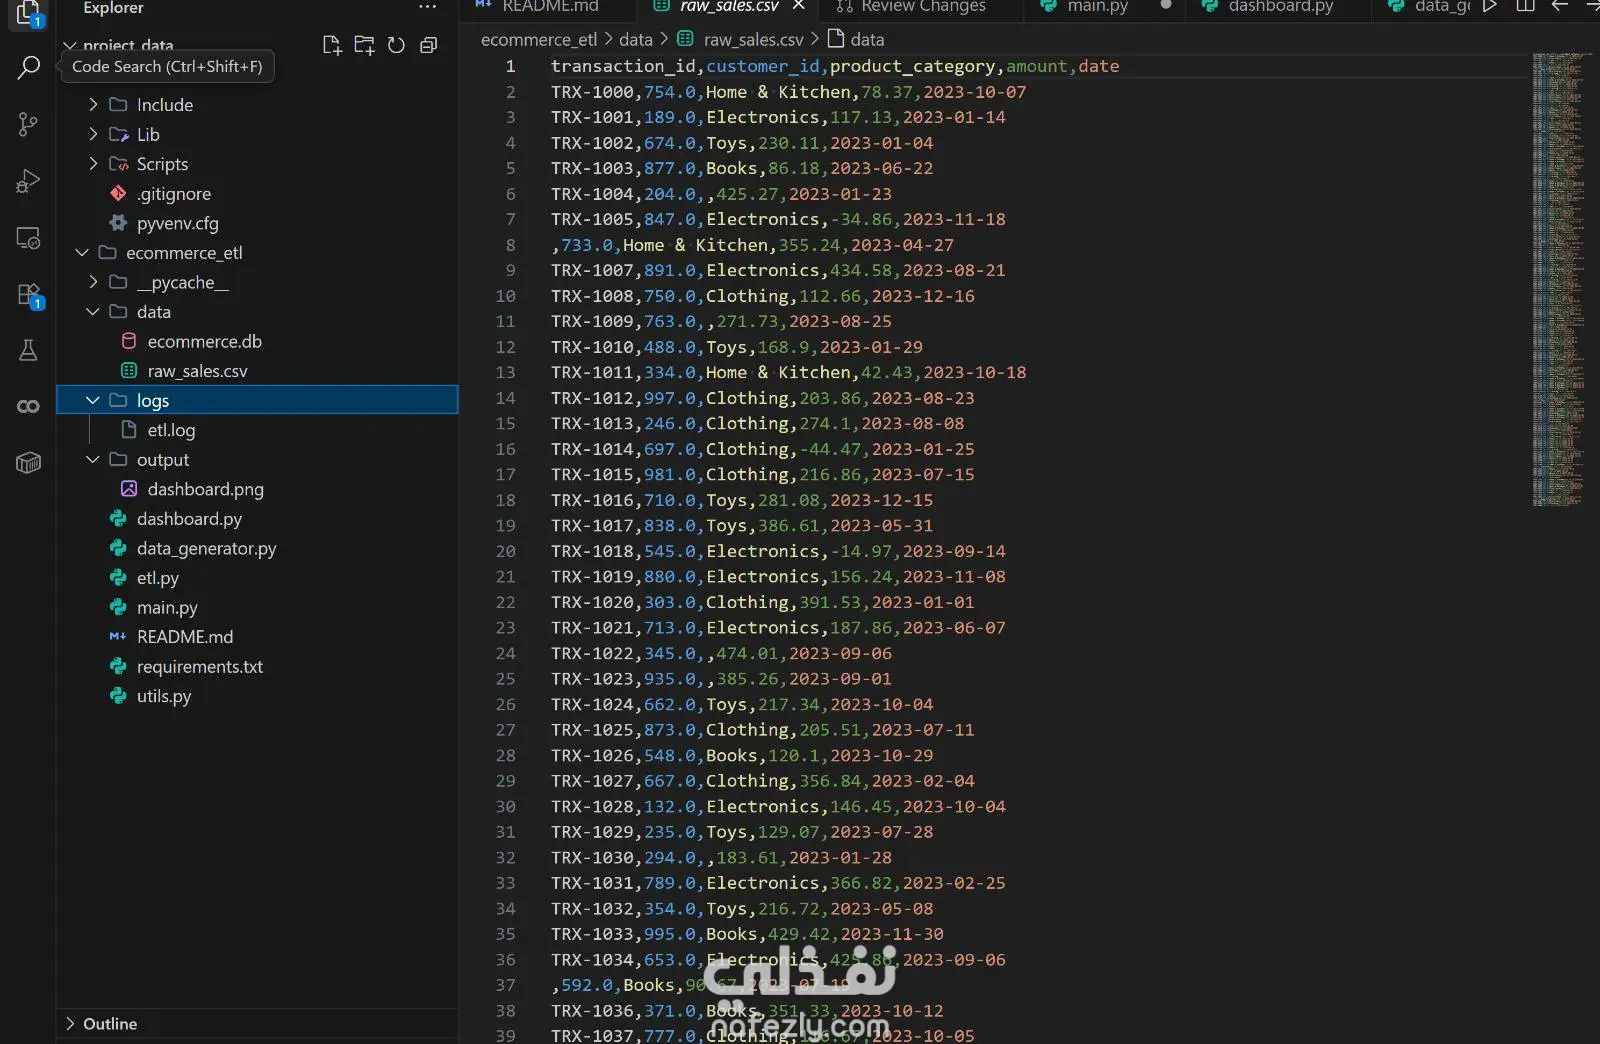The width and height of the screenshot is (1600, 1044).
Task: Click TRX-1018 in line 20
Action: click(592, 551)
